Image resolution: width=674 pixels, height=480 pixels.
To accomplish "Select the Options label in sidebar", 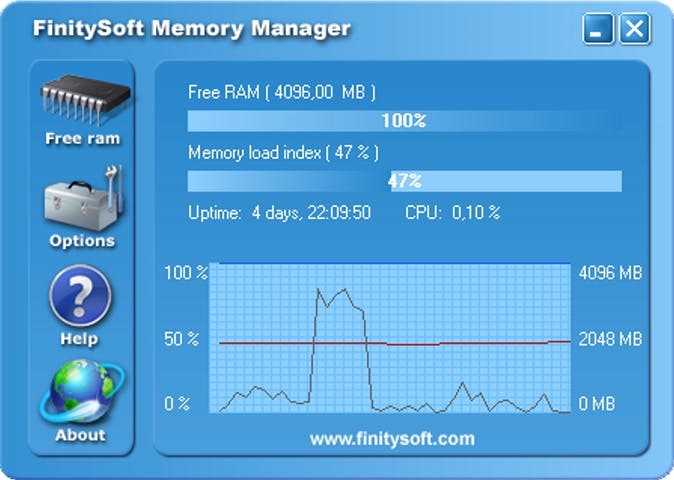I will coord(82,241).
